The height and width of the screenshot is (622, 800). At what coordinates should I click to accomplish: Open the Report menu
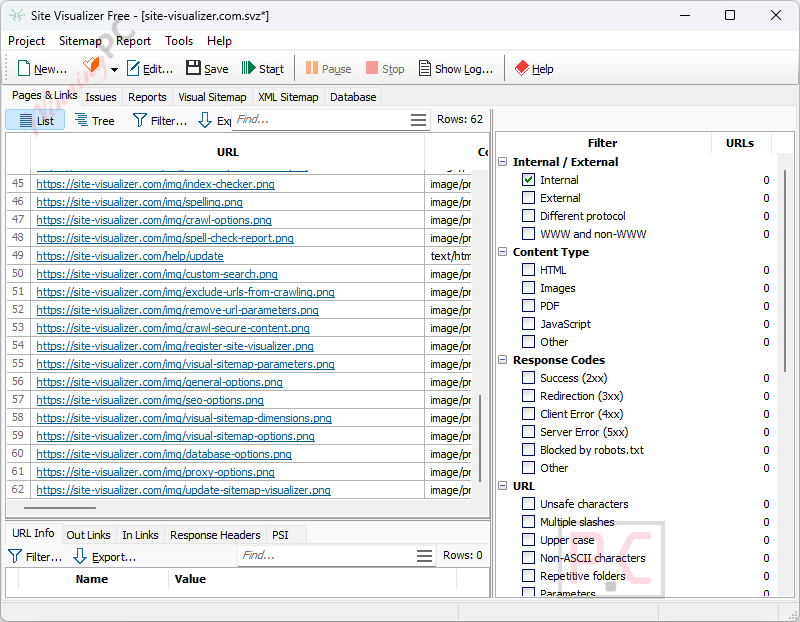pyautogui.click(x=133, y=41)
